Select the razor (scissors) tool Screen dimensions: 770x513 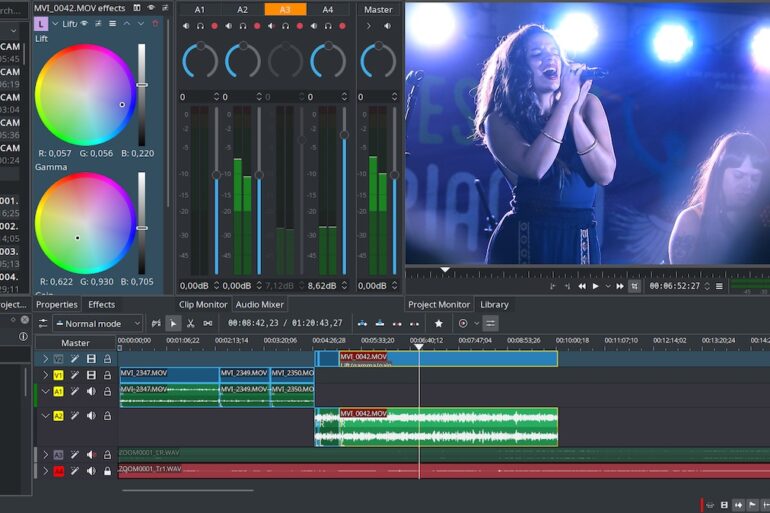[190, 323]
